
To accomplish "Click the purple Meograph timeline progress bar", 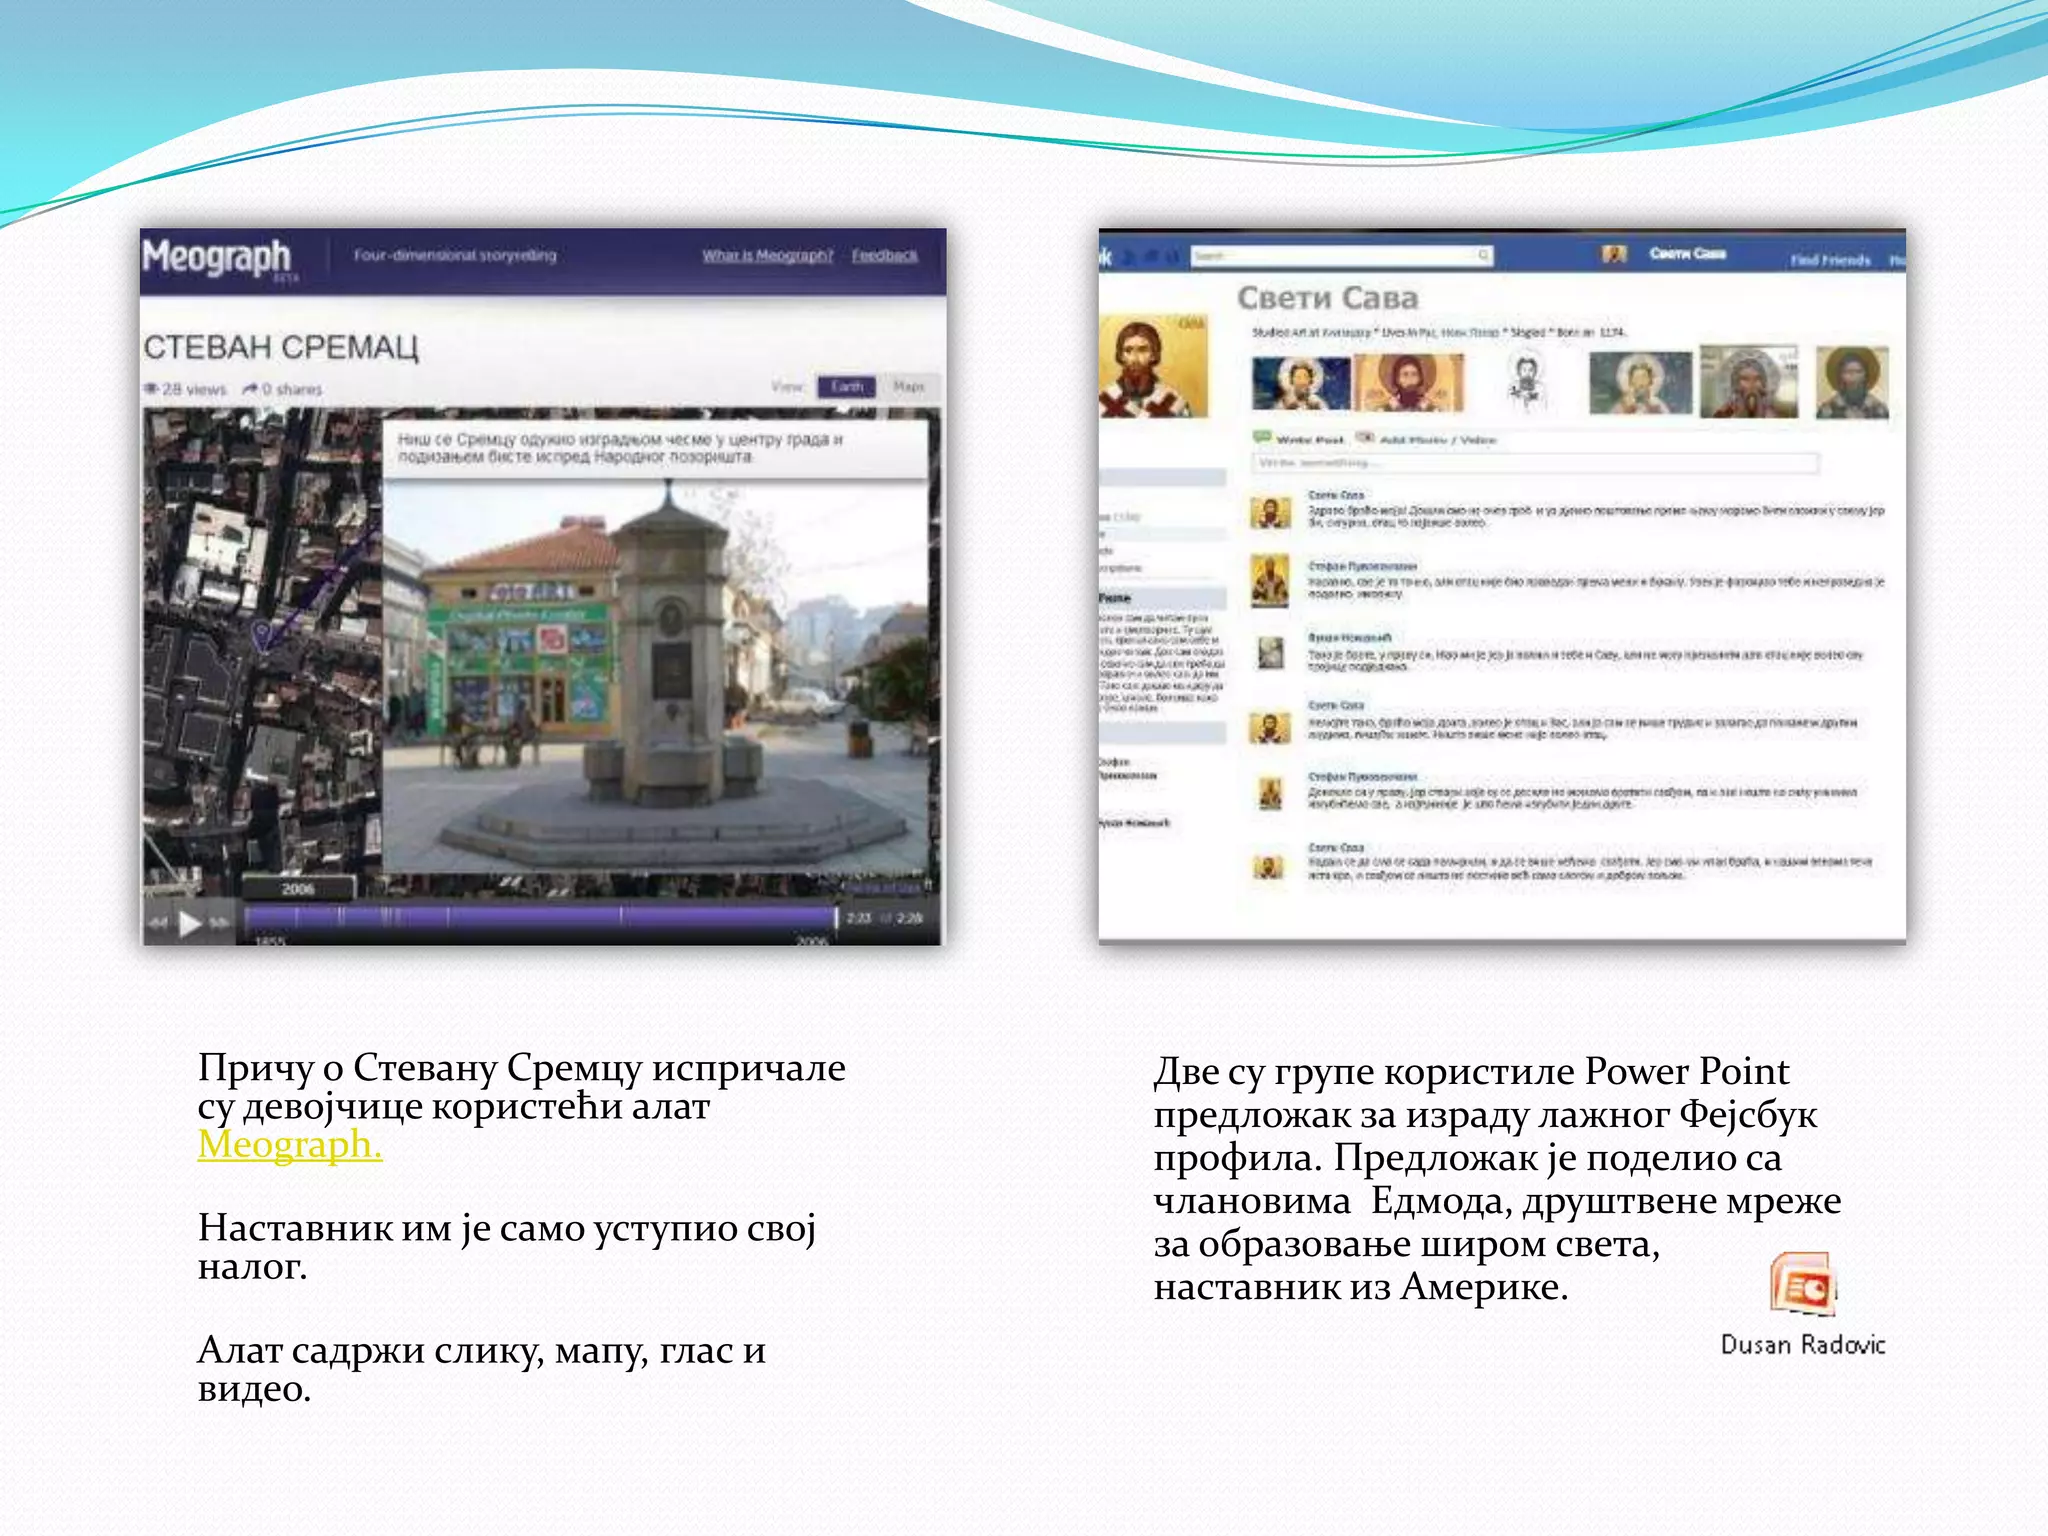I will point(540,916).
